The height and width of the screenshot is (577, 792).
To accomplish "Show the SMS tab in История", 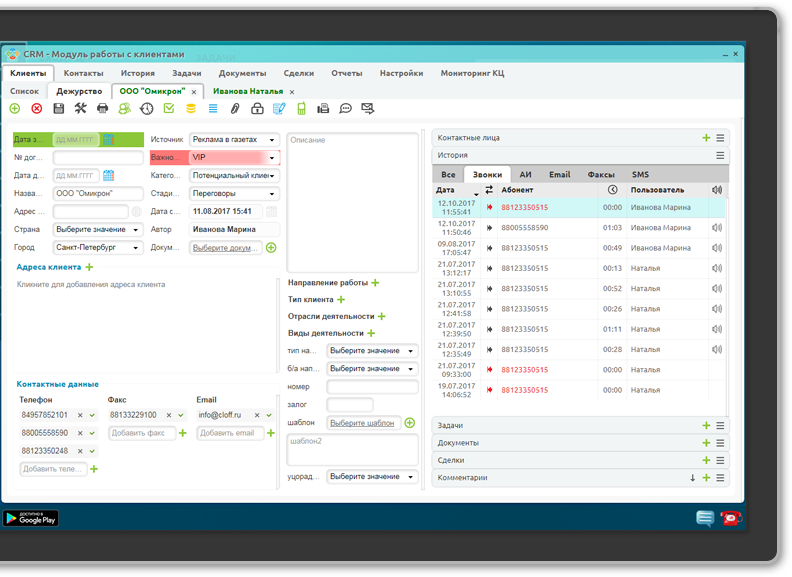I will [640, 174].
